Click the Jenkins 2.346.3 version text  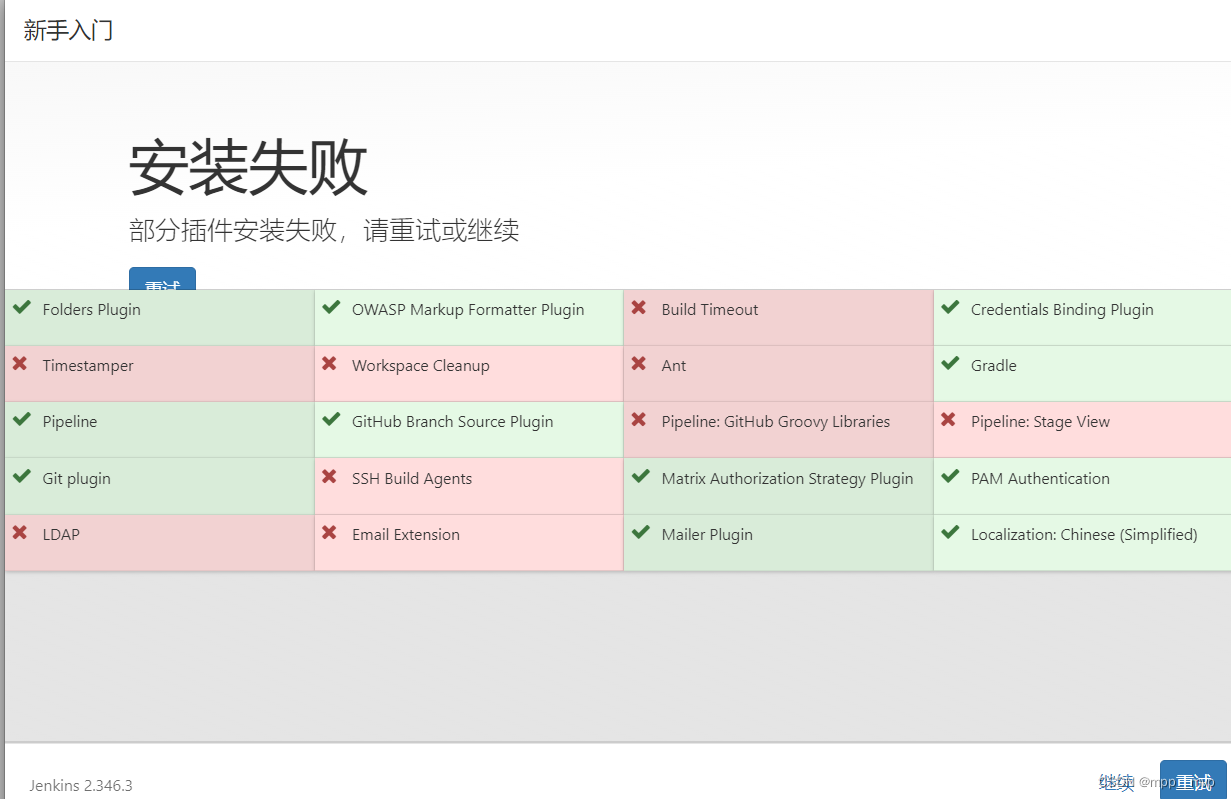pos(81,785)
